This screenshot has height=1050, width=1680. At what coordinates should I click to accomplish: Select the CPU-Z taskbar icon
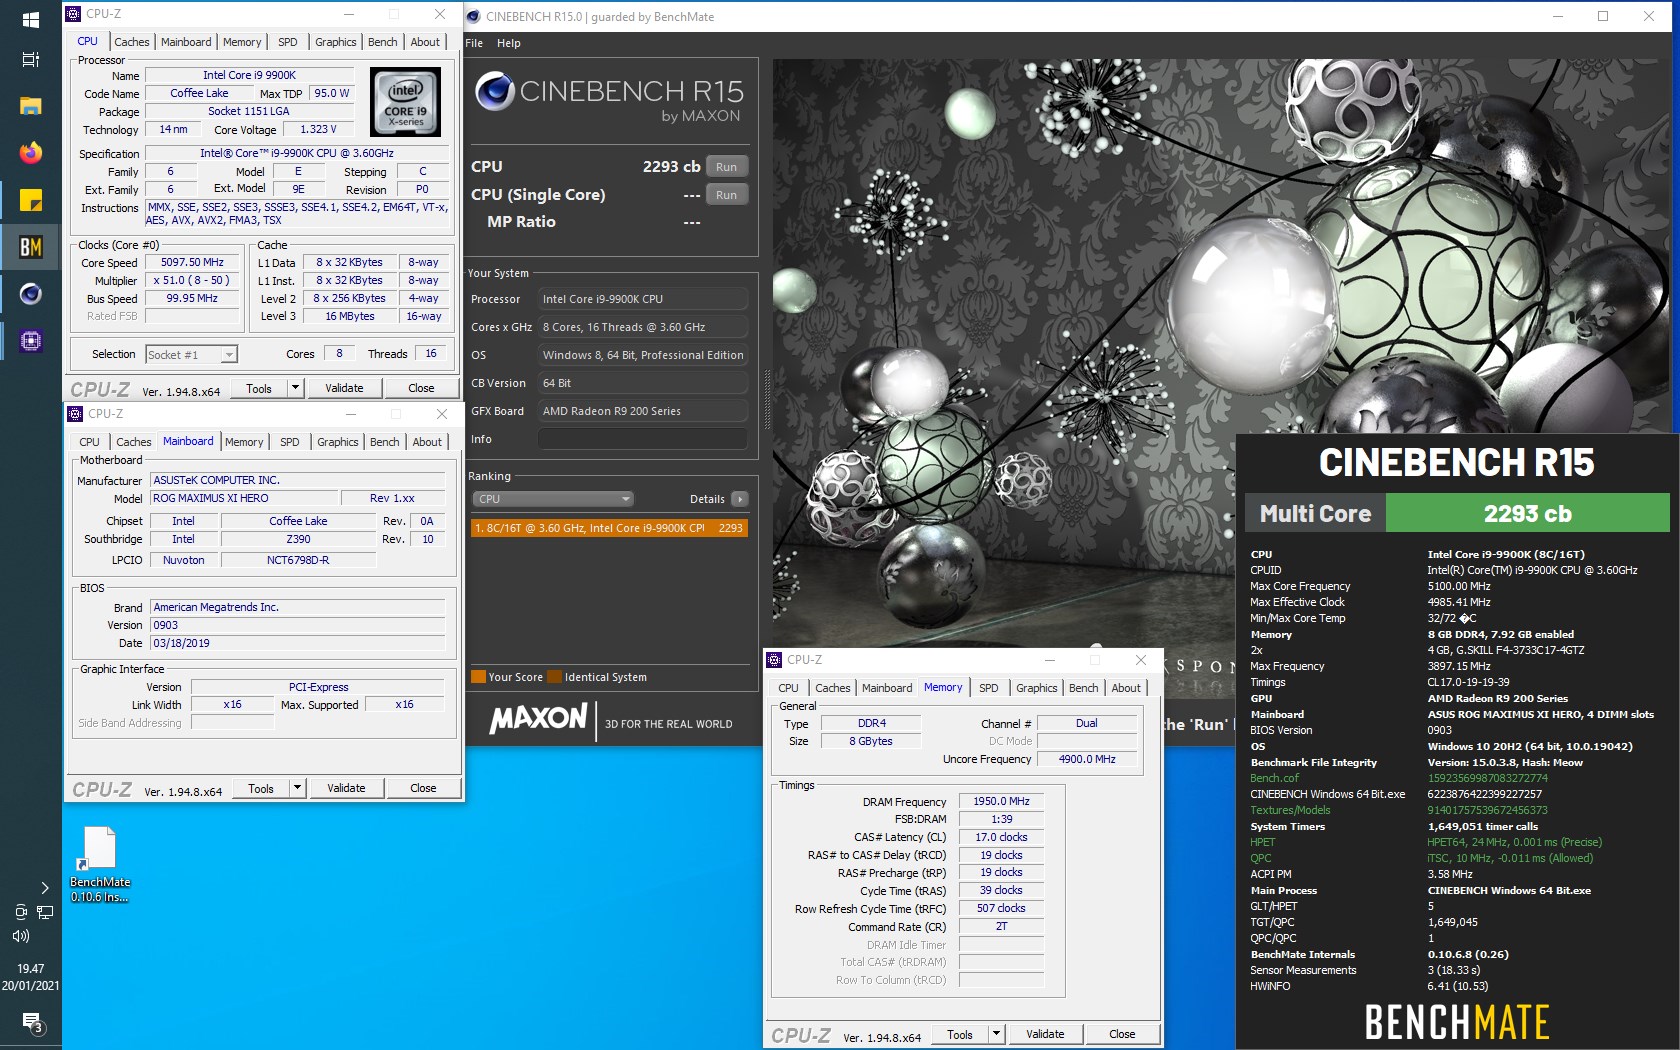[30, 341]
